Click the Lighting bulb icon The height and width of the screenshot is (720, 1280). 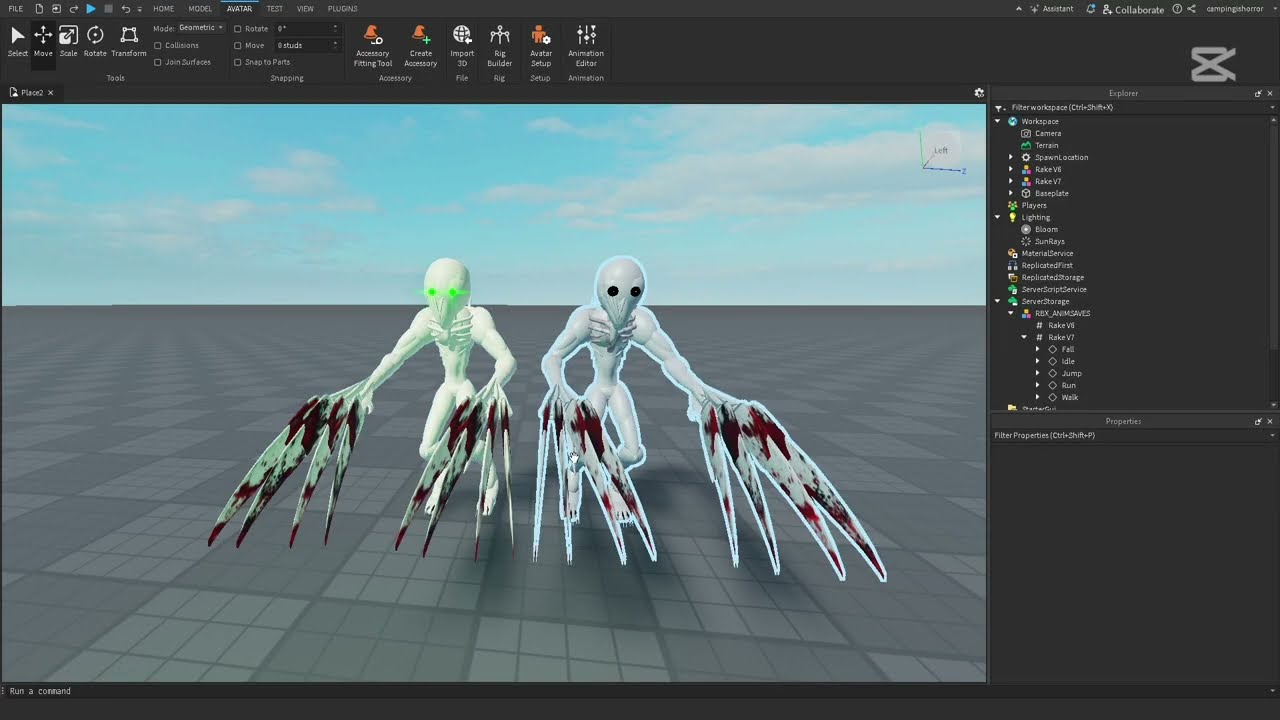click(x=1013, y=217)
